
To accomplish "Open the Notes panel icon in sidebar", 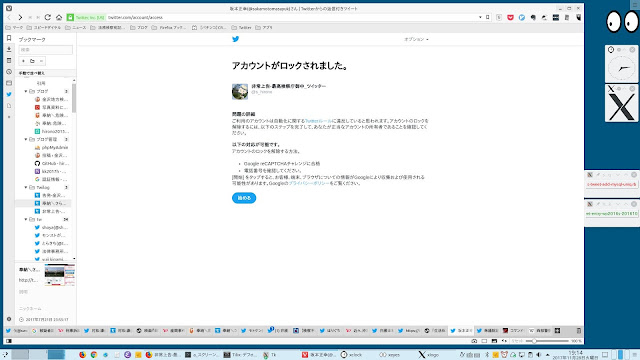I will (9, 60).
